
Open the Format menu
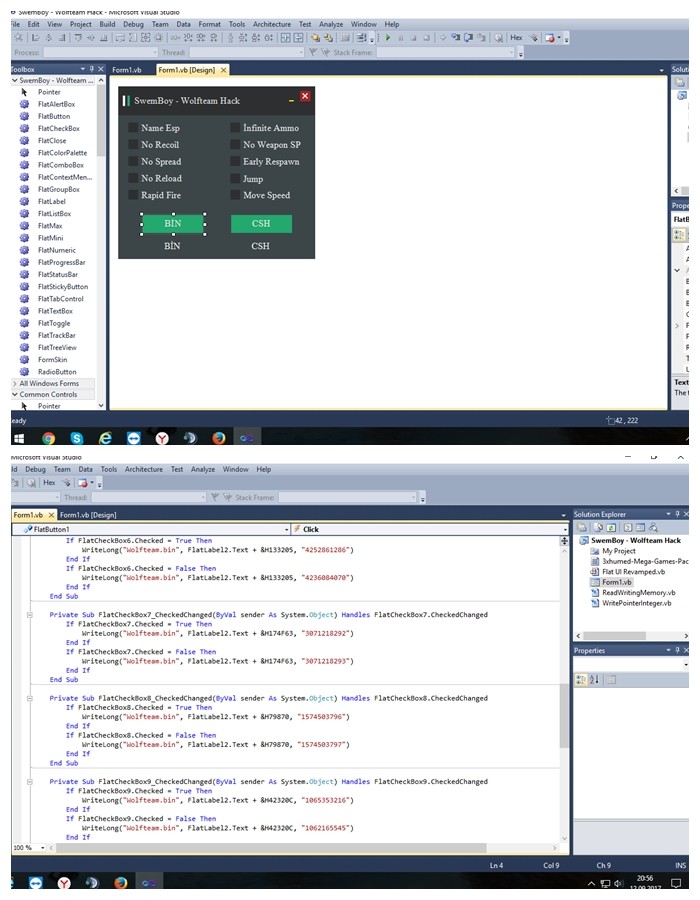(209, 24)
